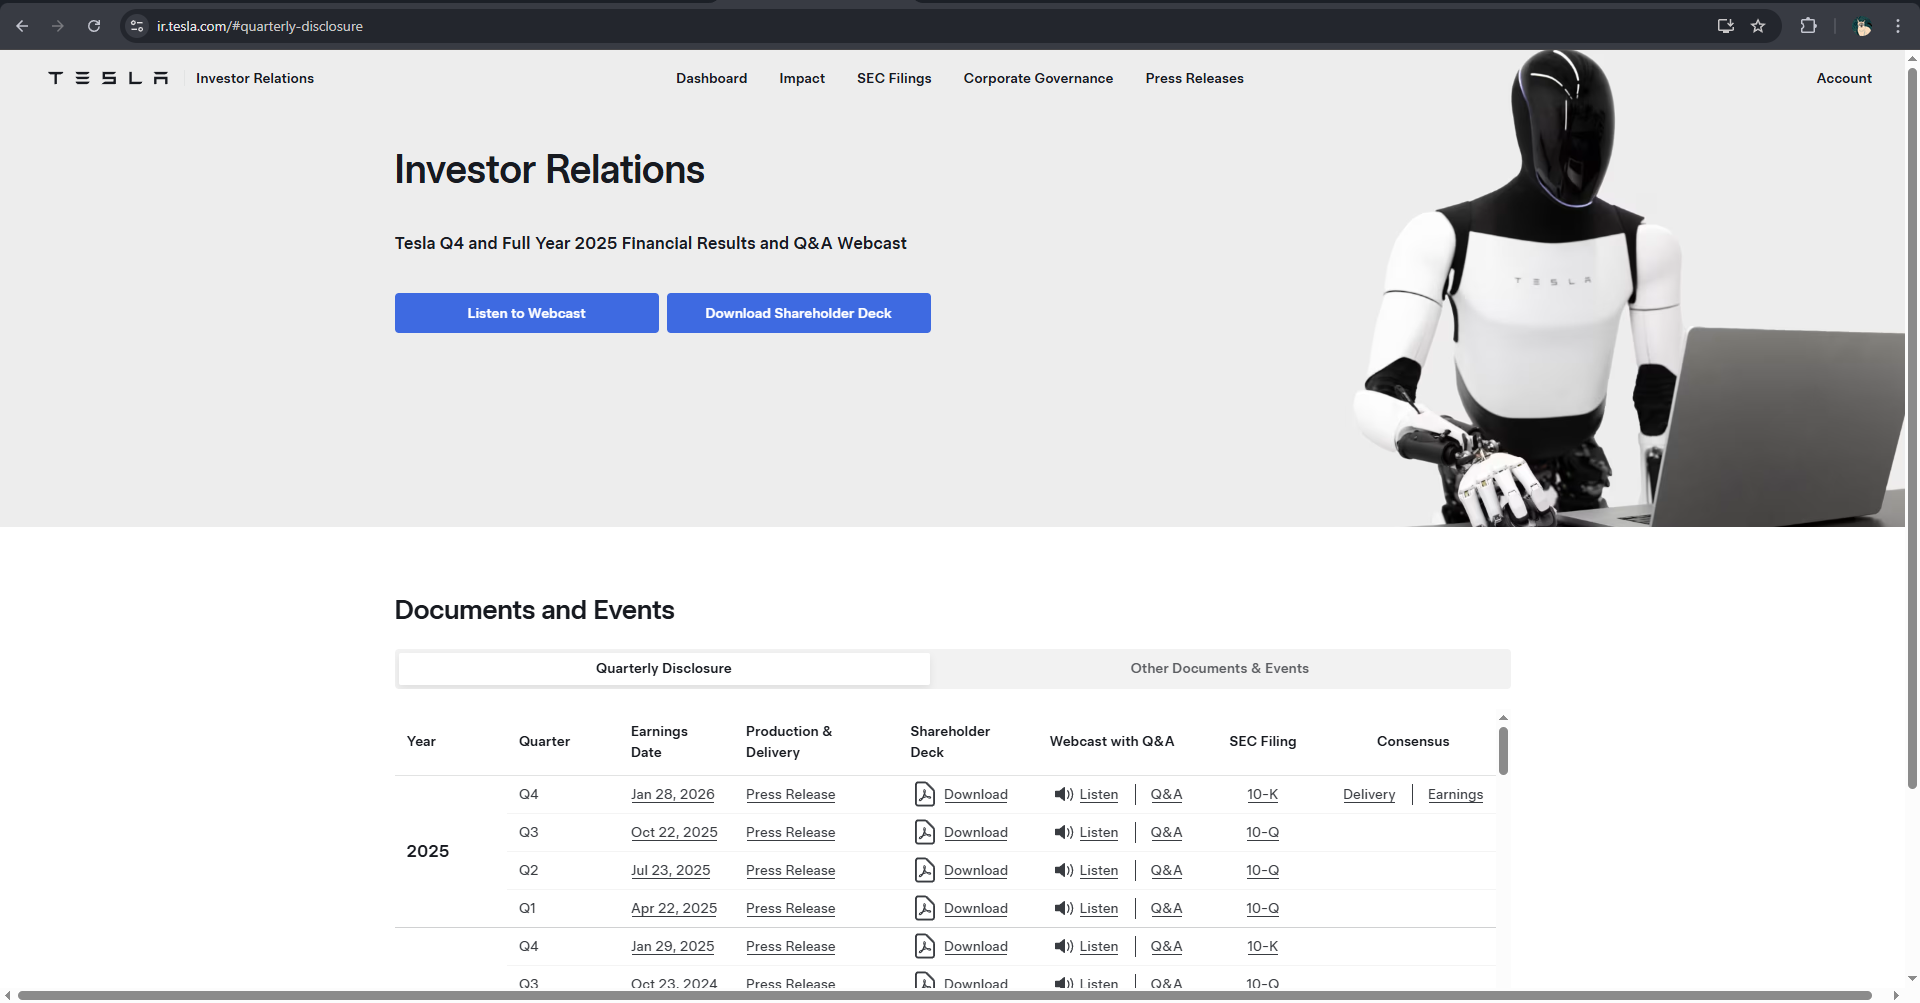Open the Jul 23, 2025 earnings date link

pos(671,870)
